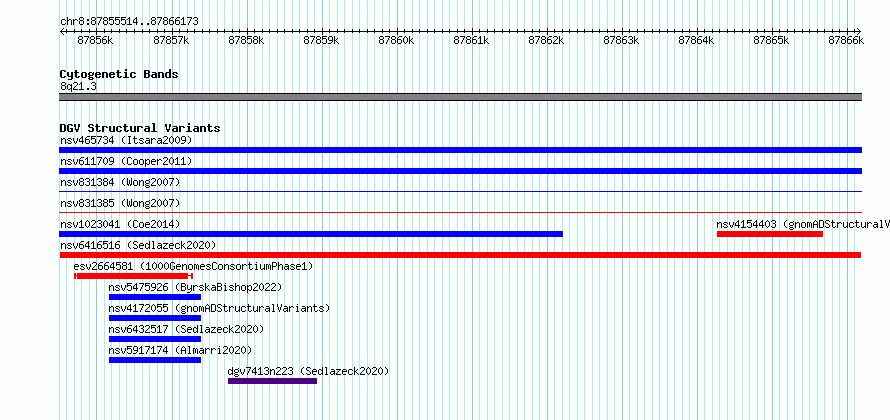Click the 87861k ruler tick label
The height and width of the screenshot is (420, 890).
(472, 40)
